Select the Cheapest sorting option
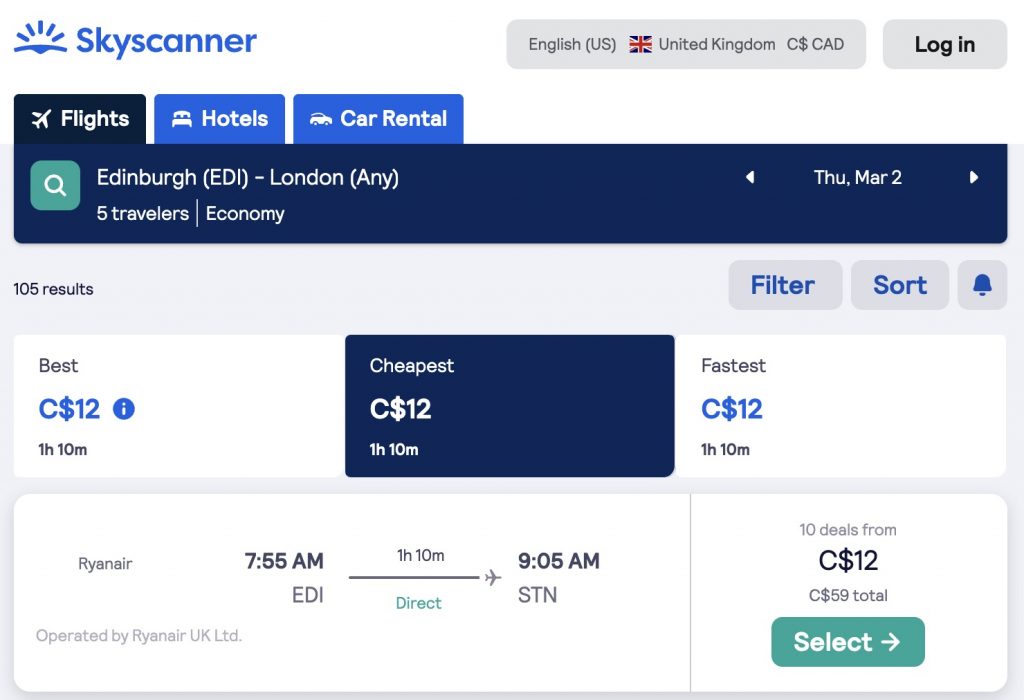 [x=509, y=406]
